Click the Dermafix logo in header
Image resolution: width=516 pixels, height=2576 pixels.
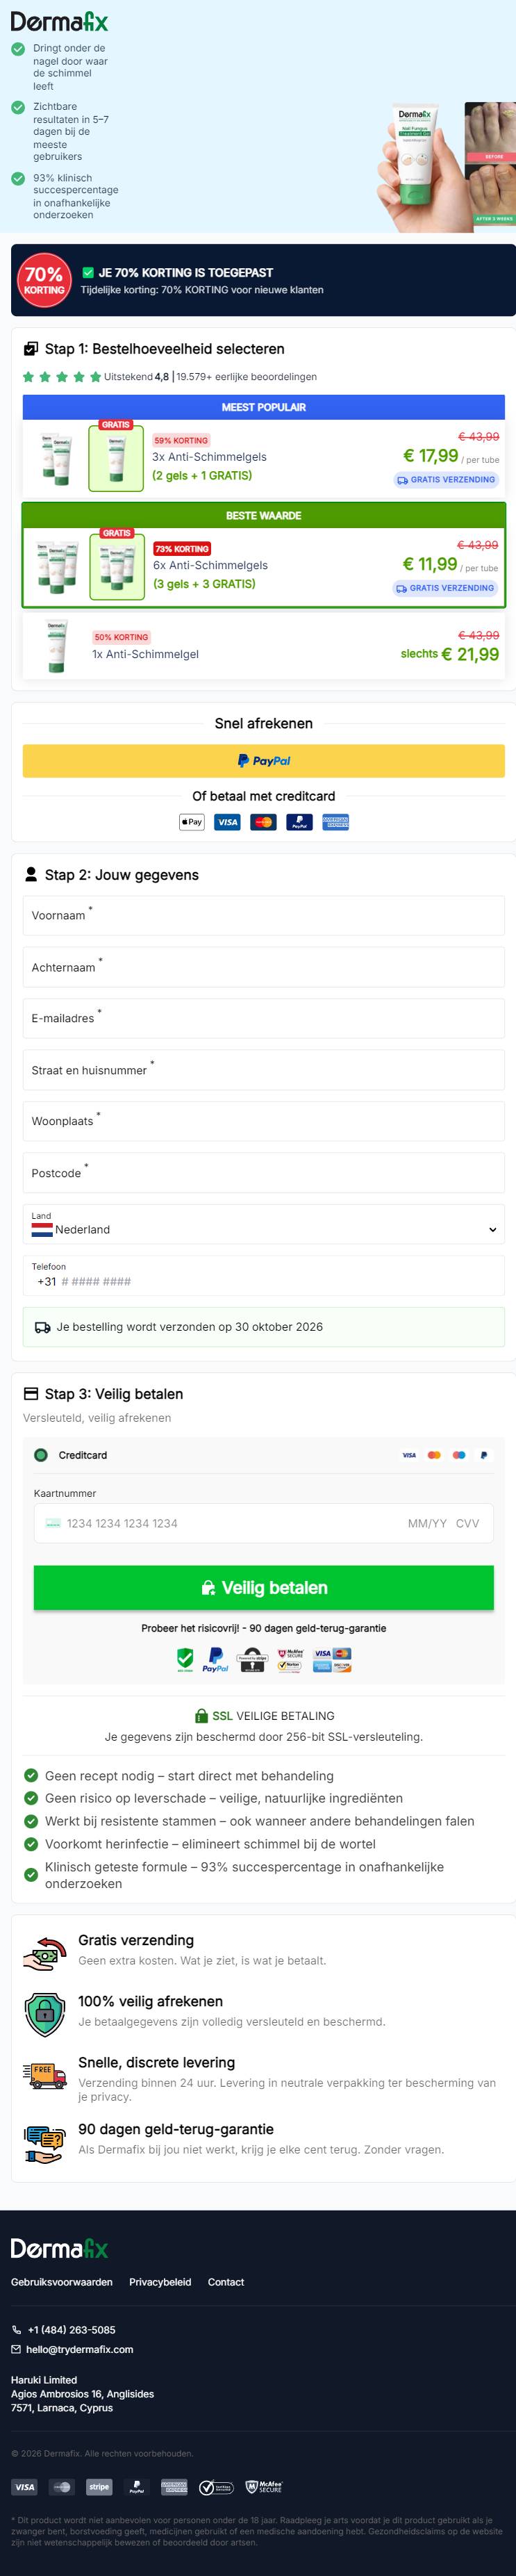59,22
